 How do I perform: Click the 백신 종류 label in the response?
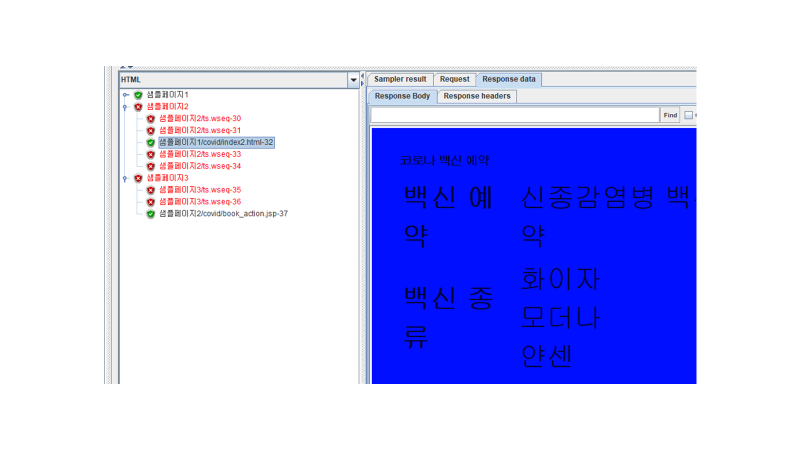coord(448,317)
